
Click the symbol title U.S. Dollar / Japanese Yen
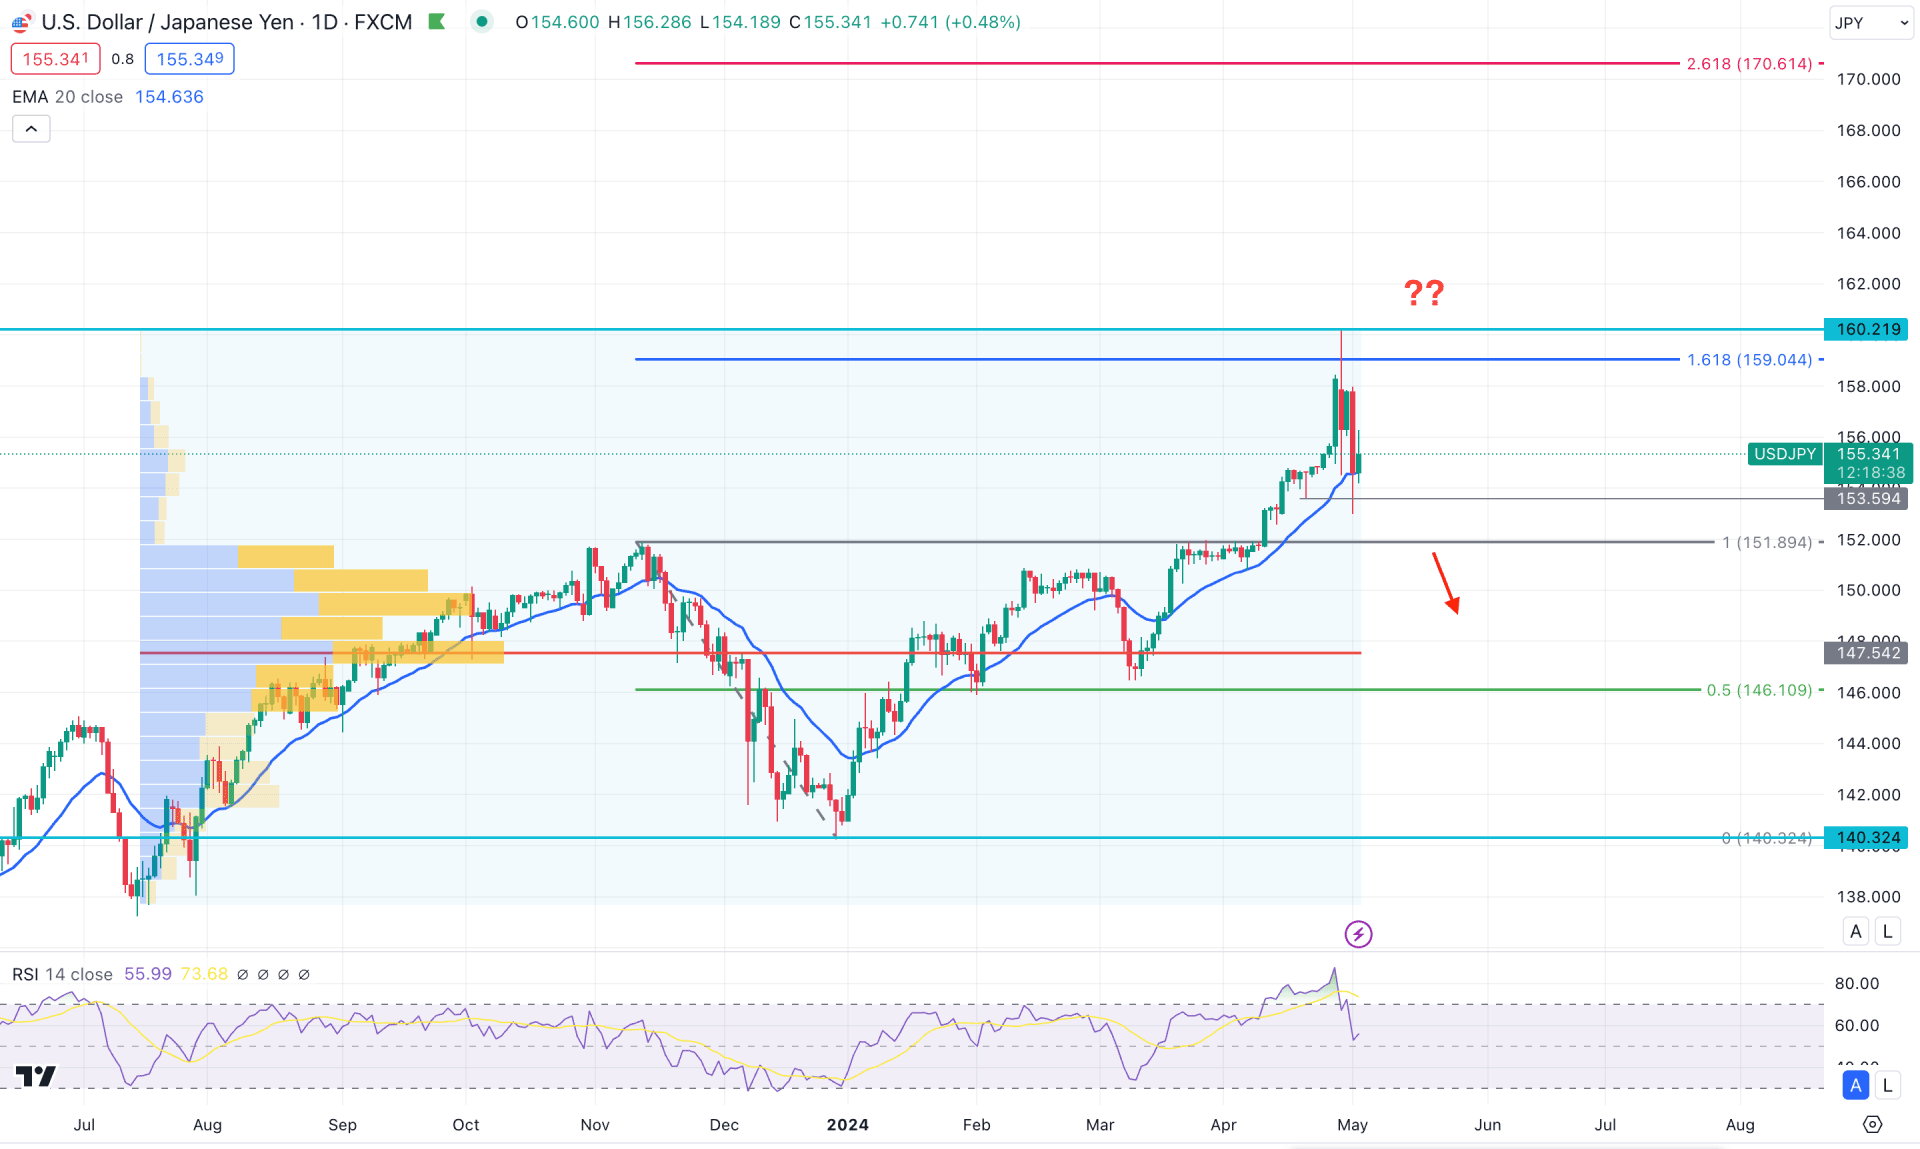pos(168,22)
